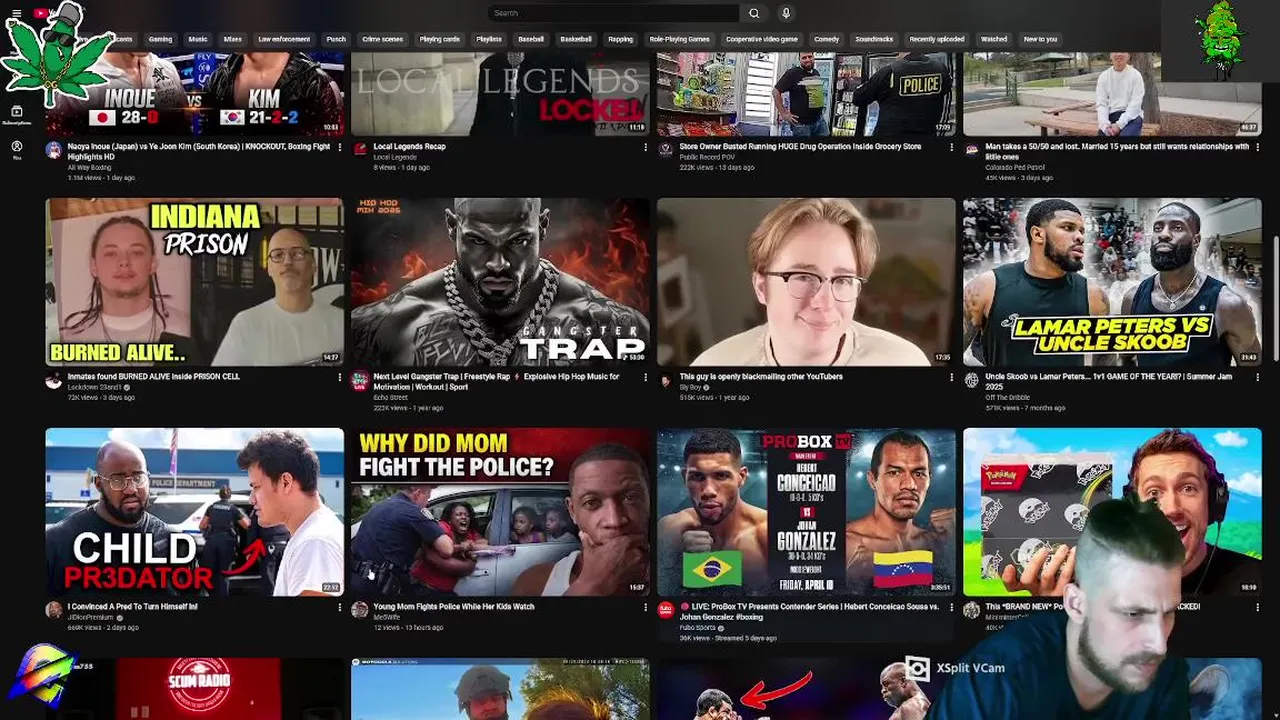Open title 'LIVE: ProBox TV Presents Contender Series'
Screen dimensions: 1280x720
point(809,612)
